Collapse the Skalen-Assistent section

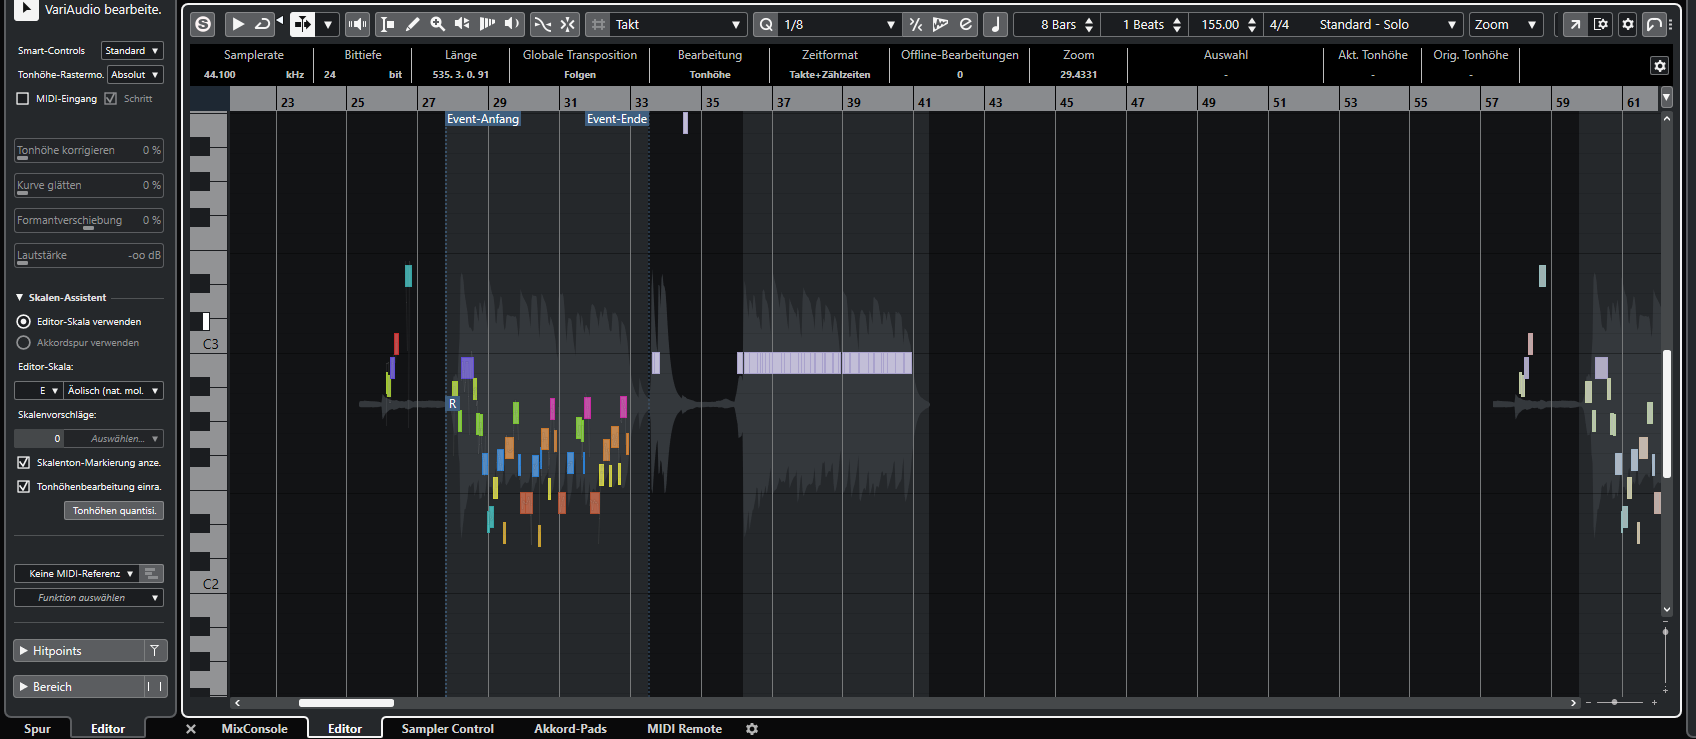pyautogui.click(x=20, y=297)
